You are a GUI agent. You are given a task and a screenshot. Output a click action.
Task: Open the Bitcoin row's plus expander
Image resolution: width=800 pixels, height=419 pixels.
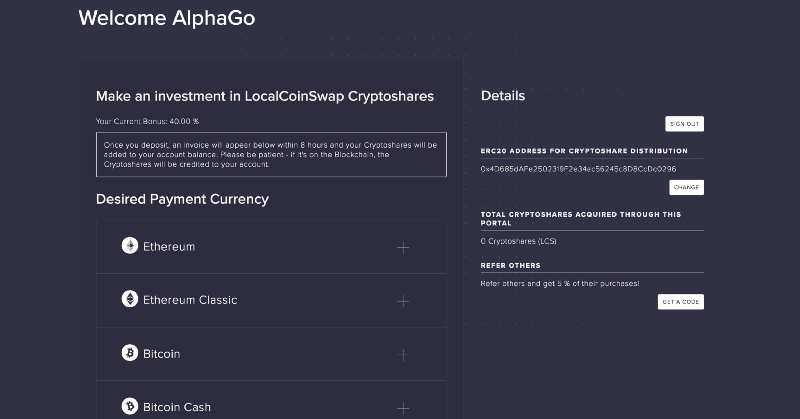coord(403,354)
